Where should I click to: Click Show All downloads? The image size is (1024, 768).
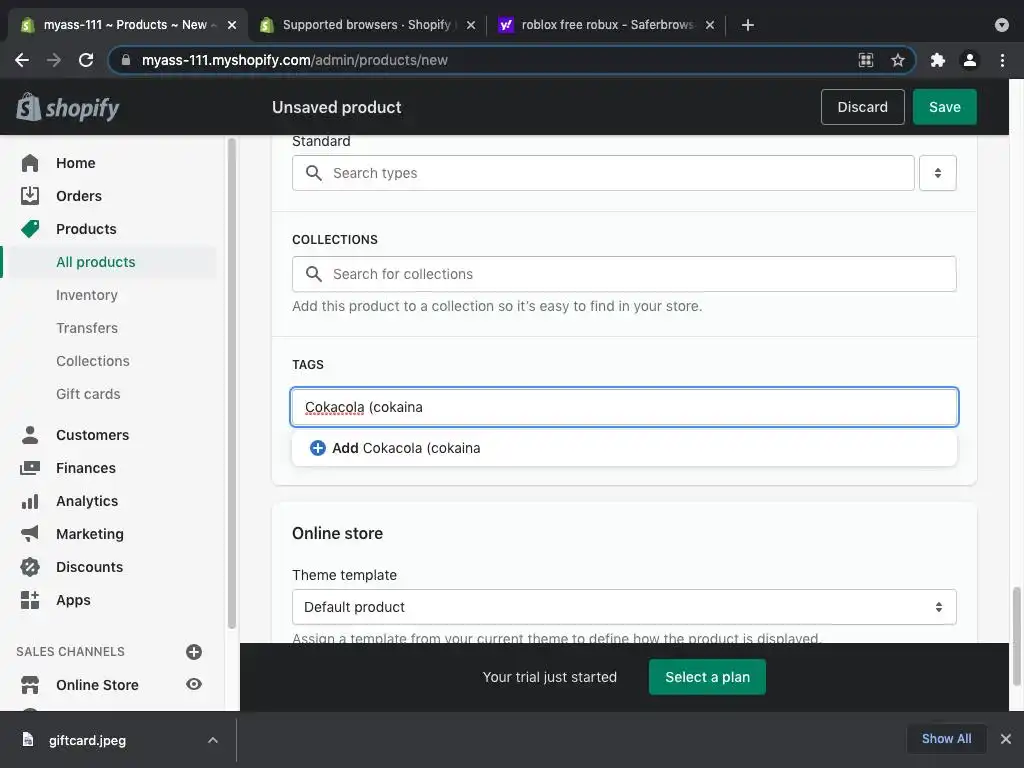click(x=946, y=739)
